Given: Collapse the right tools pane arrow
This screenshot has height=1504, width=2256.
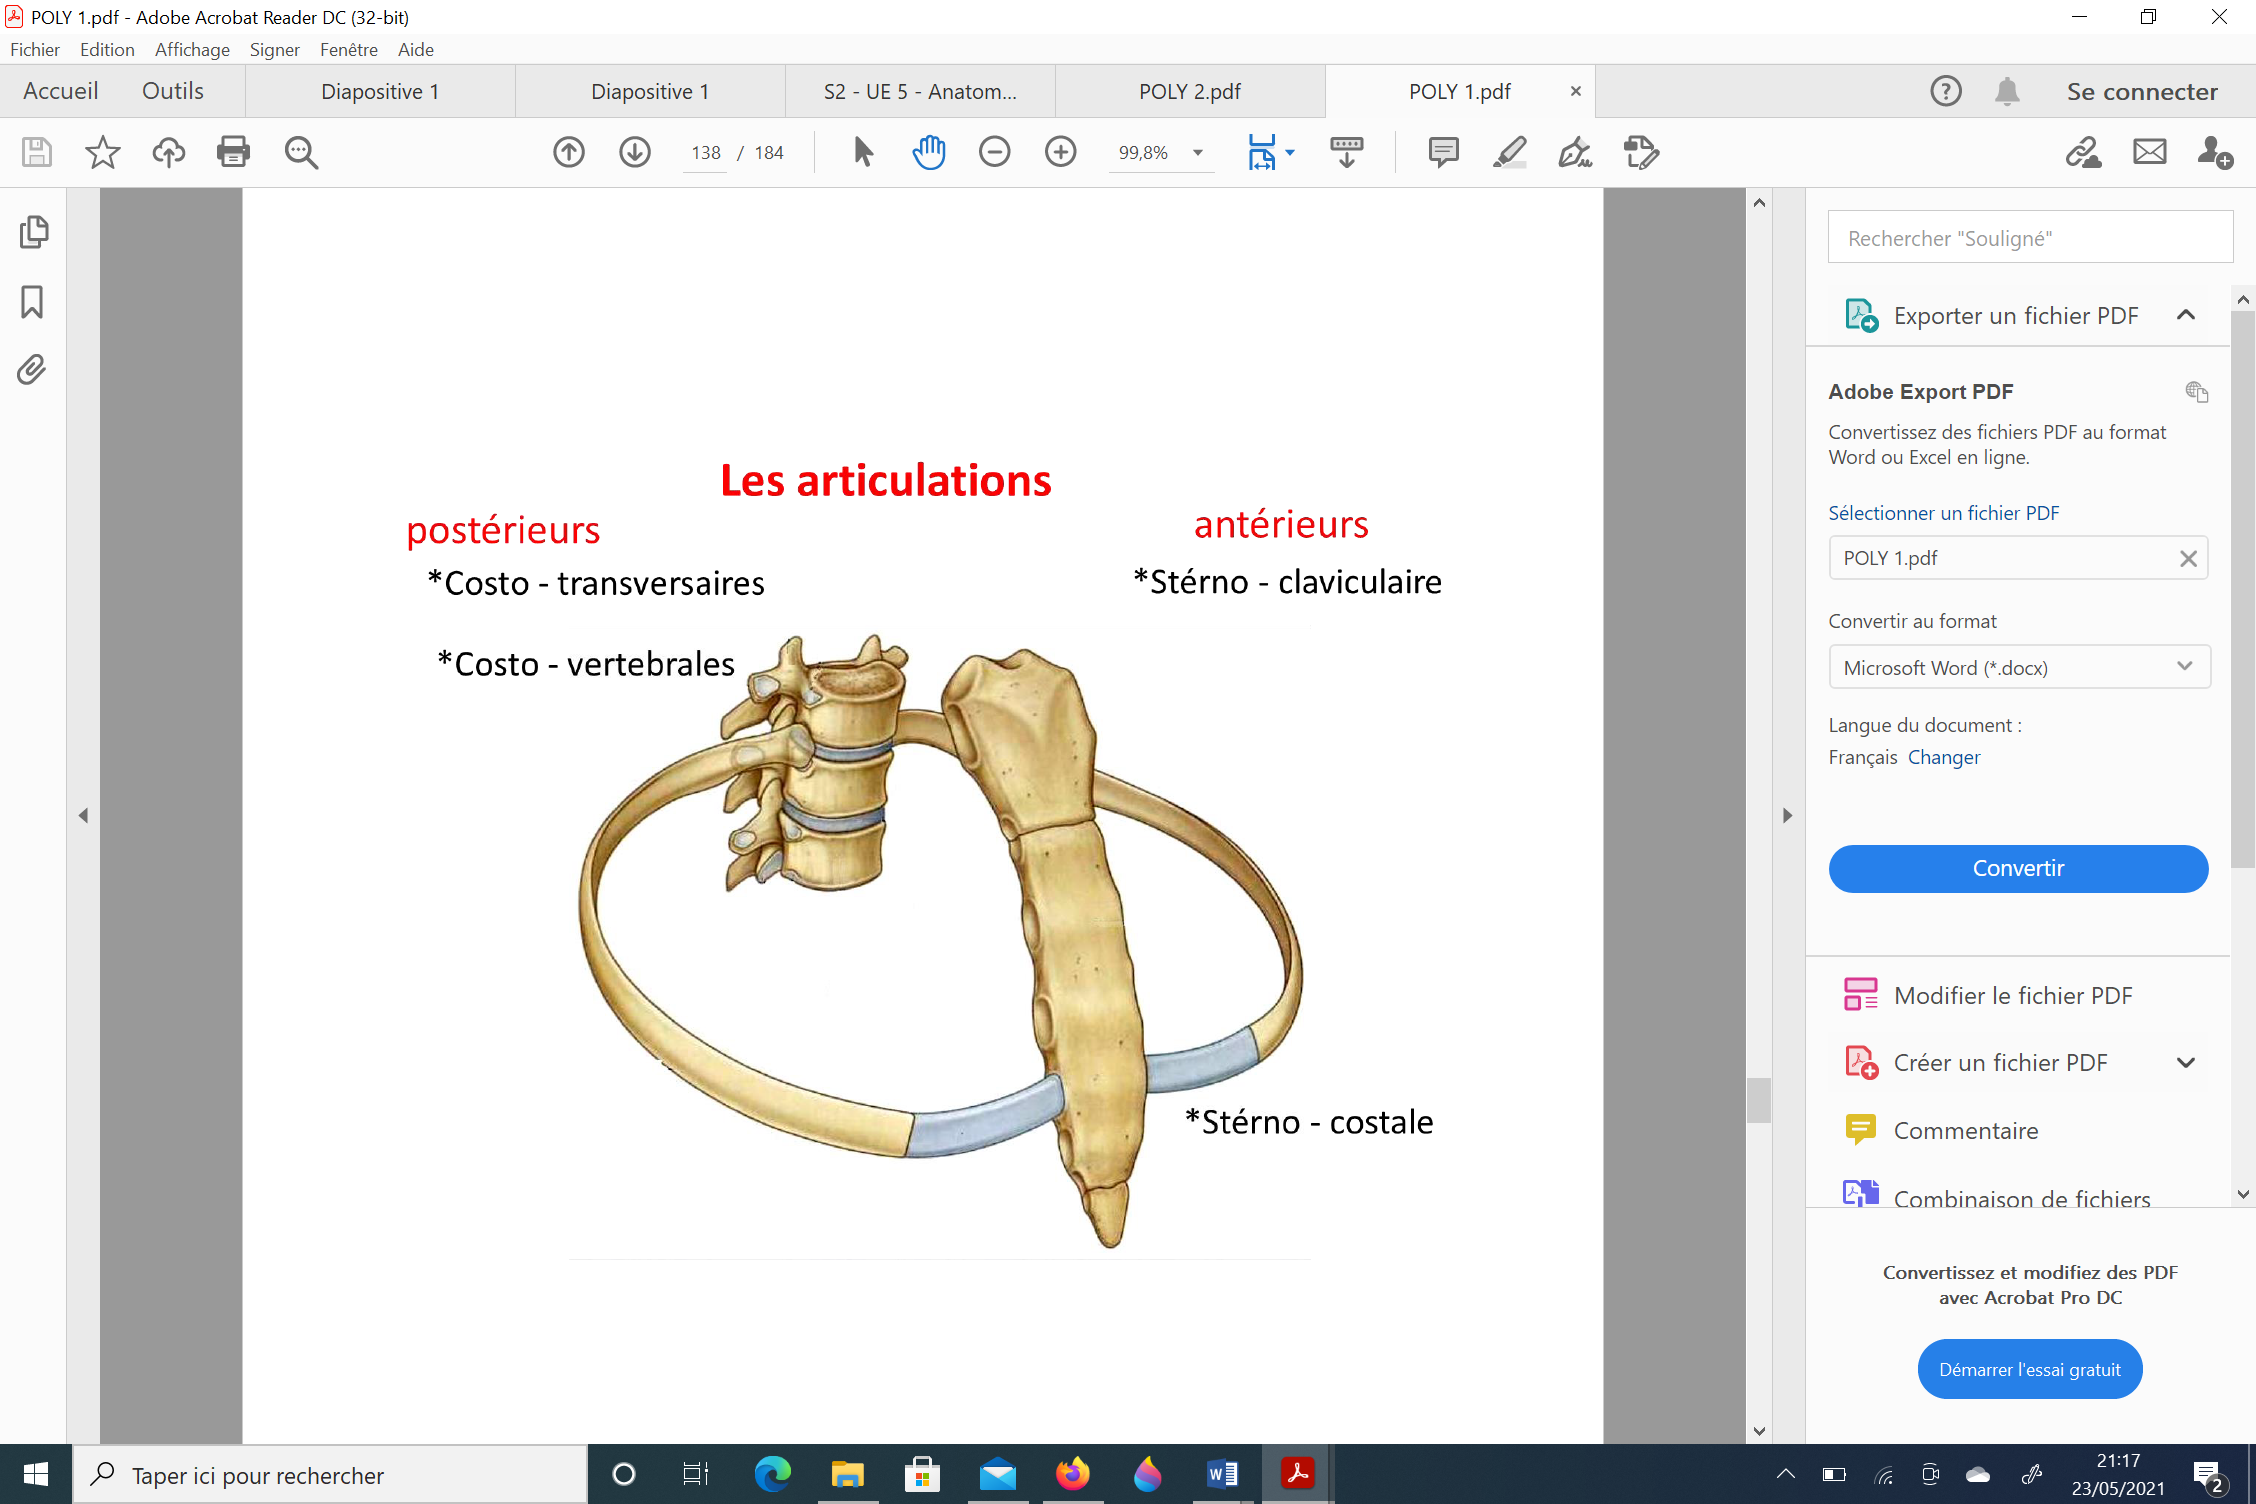Looking at the screenshot, I should pyautogui.click(x=1787, y=815).
